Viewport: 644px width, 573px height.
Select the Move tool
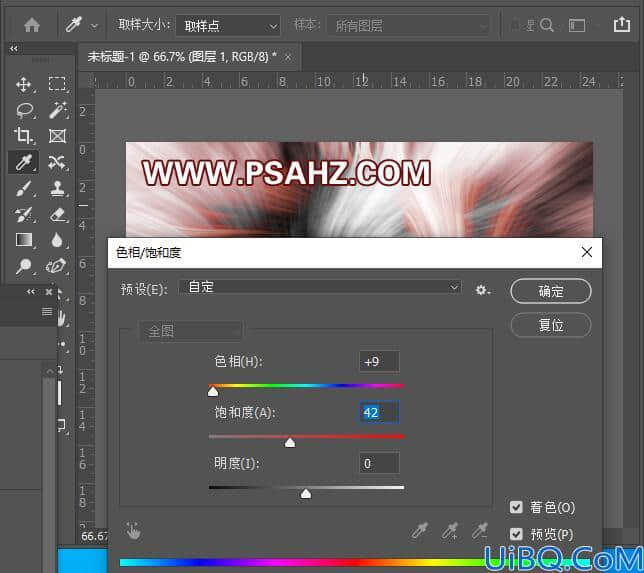point(24,85)
